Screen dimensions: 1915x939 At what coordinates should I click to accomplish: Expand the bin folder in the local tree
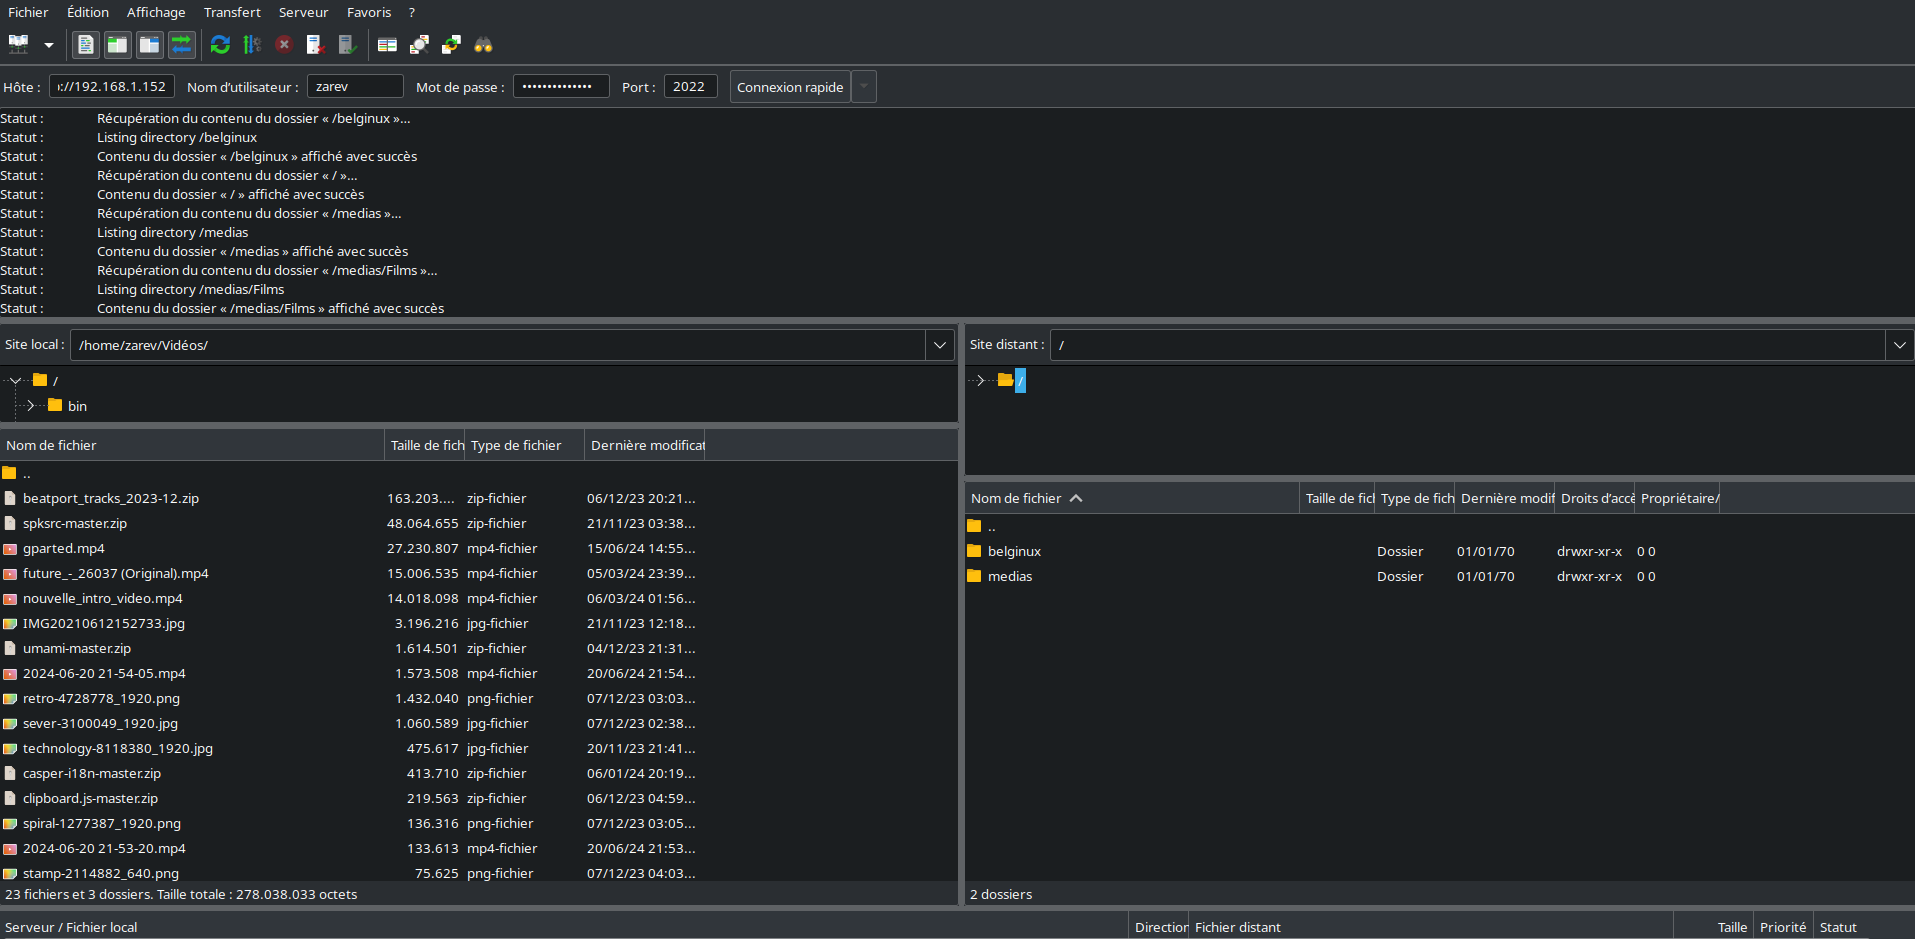[30, 406]
